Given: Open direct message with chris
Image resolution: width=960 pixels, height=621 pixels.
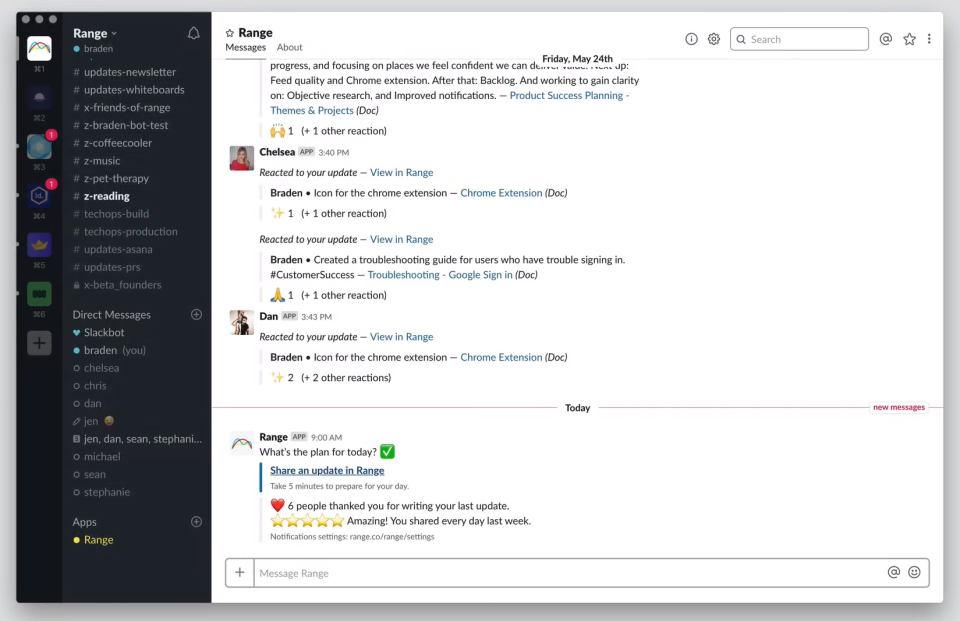Looking at the screenshot, I should [x=95, y=386].
